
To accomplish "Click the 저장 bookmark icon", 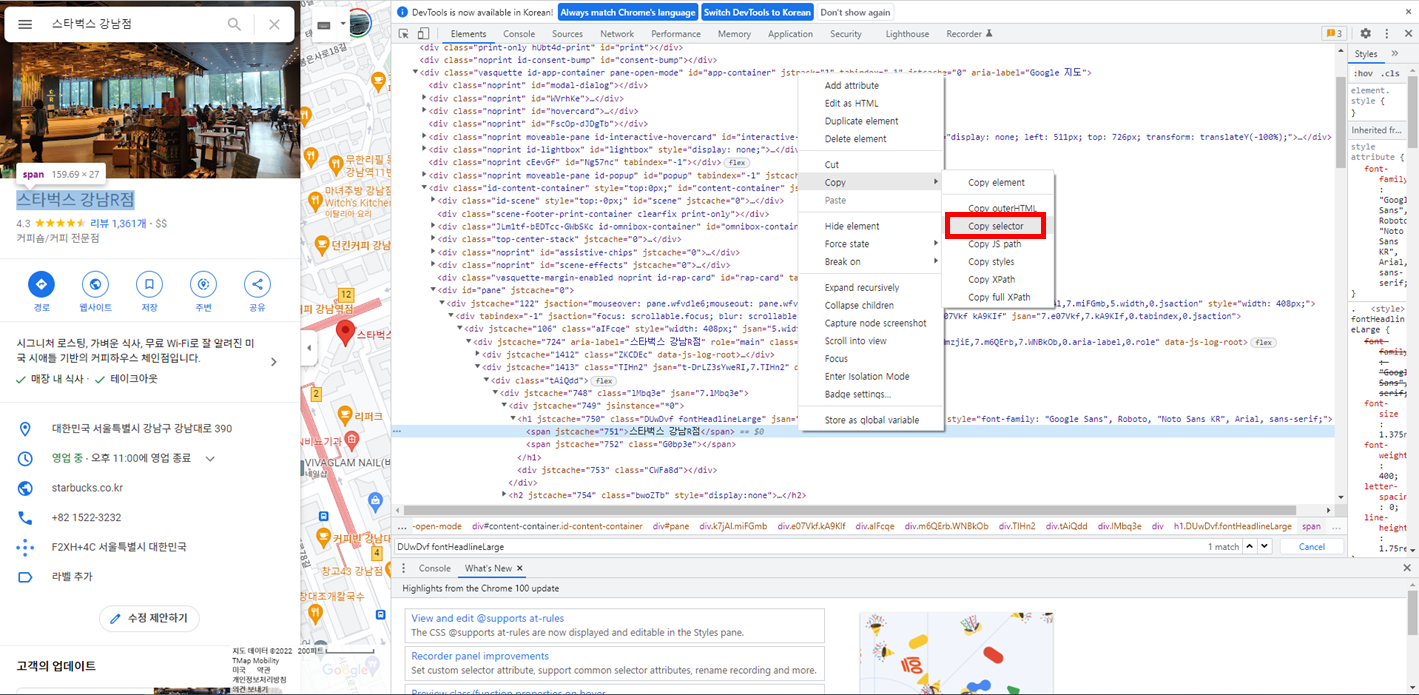I will [x=149, y=284].
